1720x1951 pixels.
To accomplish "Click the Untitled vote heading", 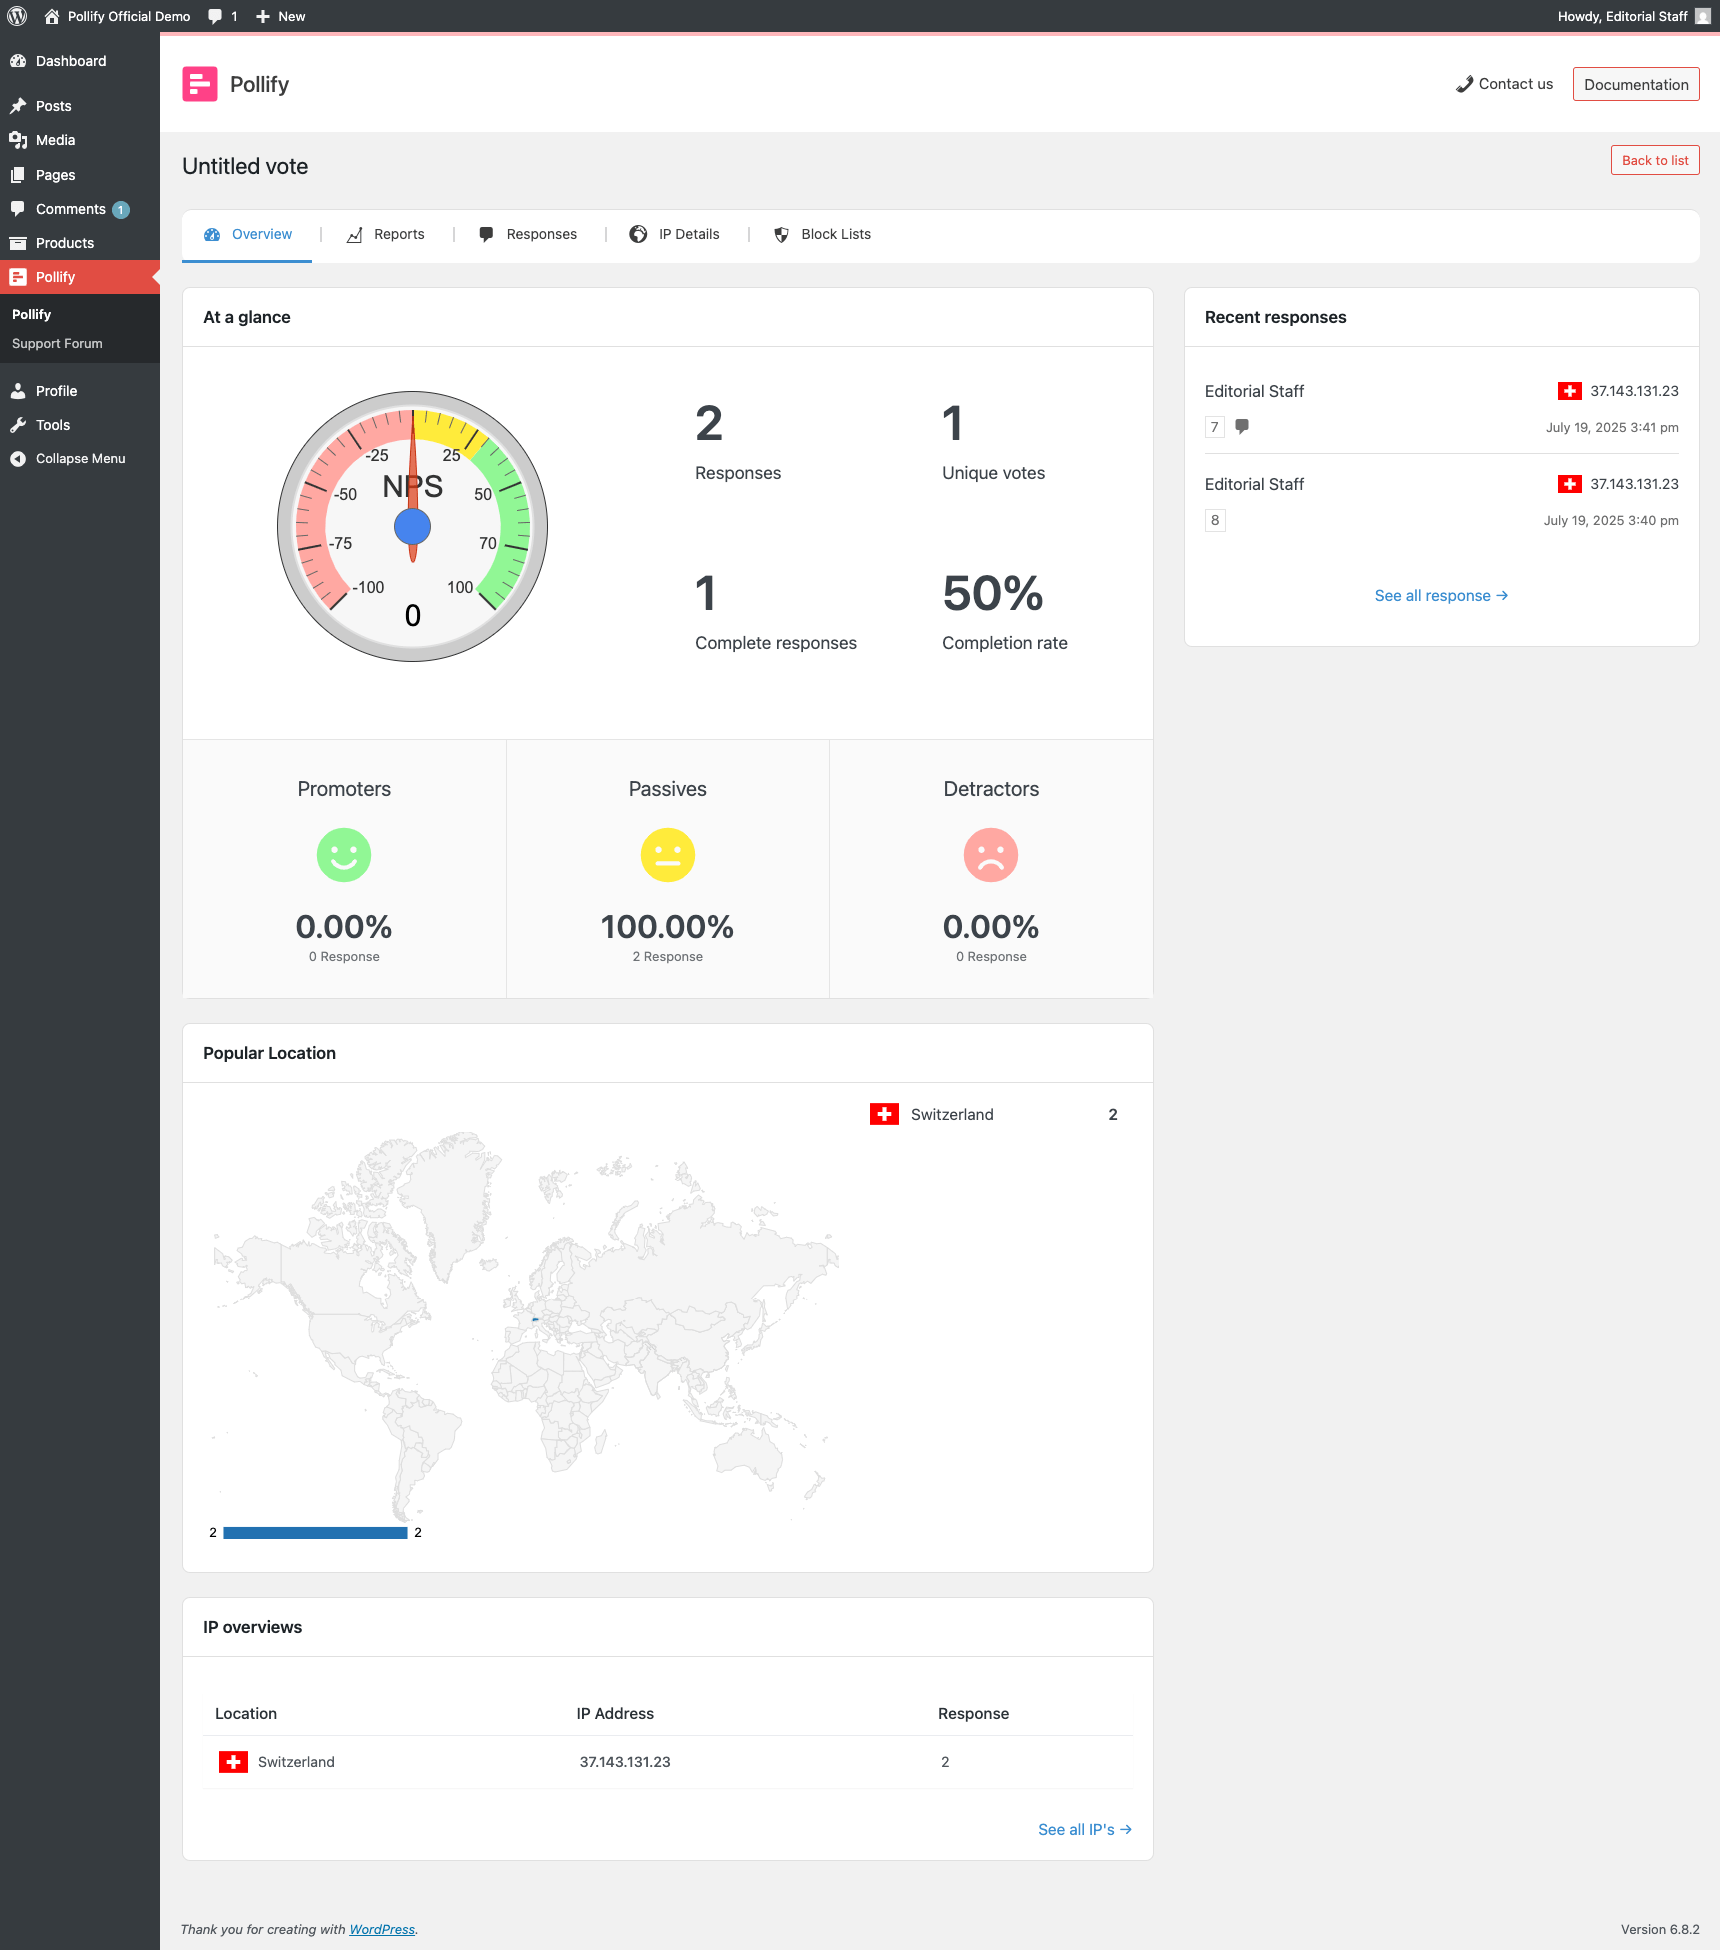I will (x=245, y=166).
